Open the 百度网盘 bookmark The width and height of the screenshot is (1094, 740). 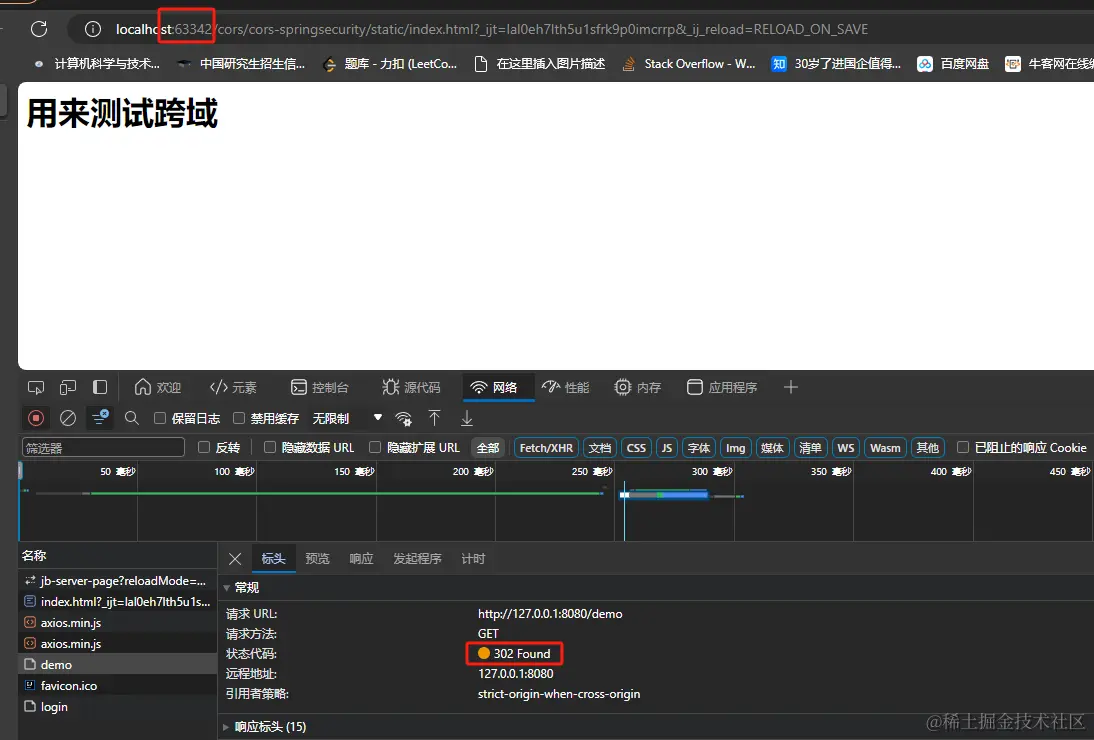click(953, 63)
